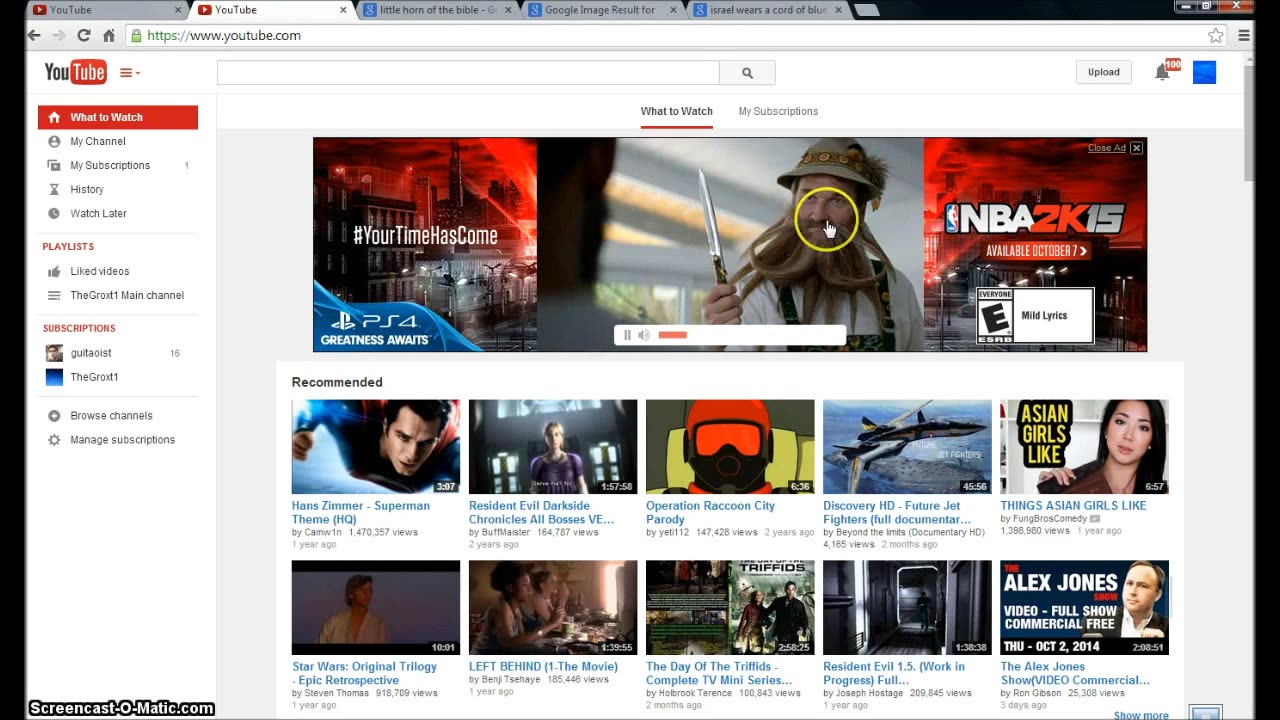Click NBA 2K15 logo in ad

click(1035, 219)
